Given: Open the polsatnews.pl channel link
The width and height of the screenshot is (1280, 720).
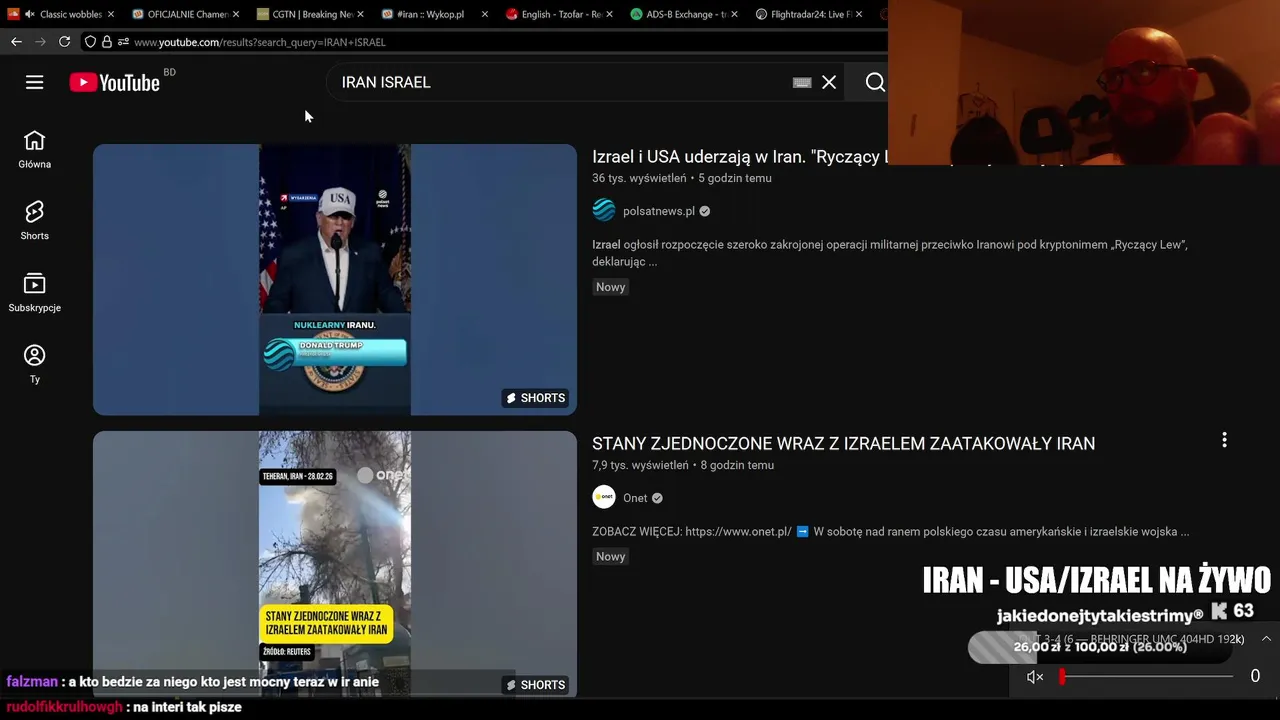Looking at the screenshot, I should 659,211.
